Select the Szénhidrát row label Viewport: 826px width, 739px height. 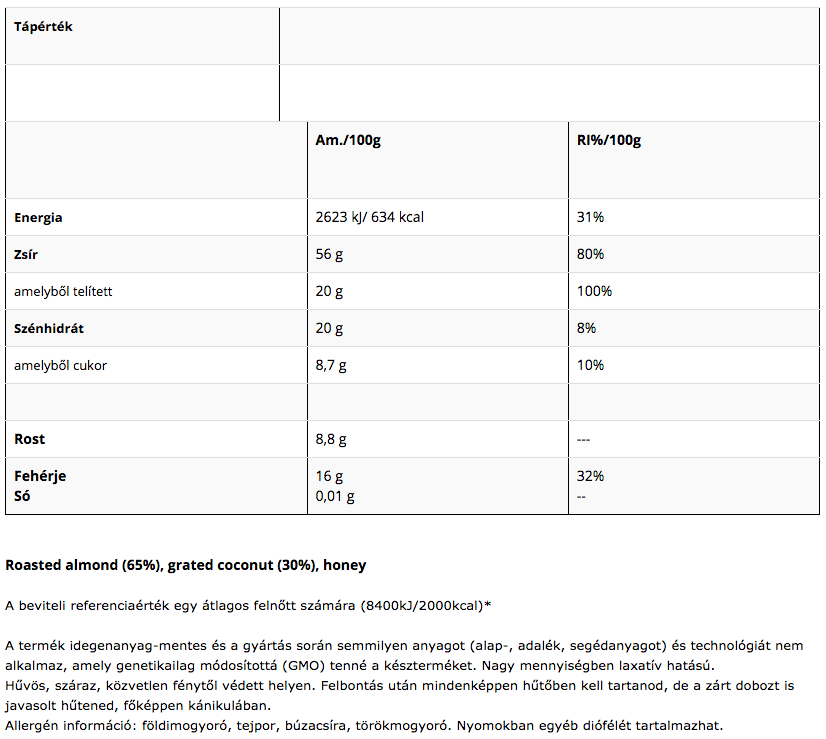tap(50, 328)
